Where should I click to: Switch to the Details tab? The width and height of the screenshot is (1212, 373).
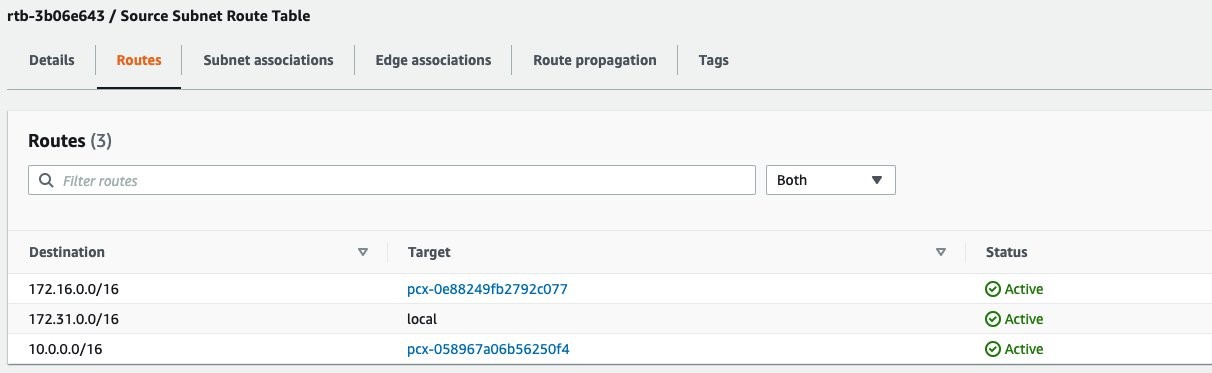pos(52,60)
